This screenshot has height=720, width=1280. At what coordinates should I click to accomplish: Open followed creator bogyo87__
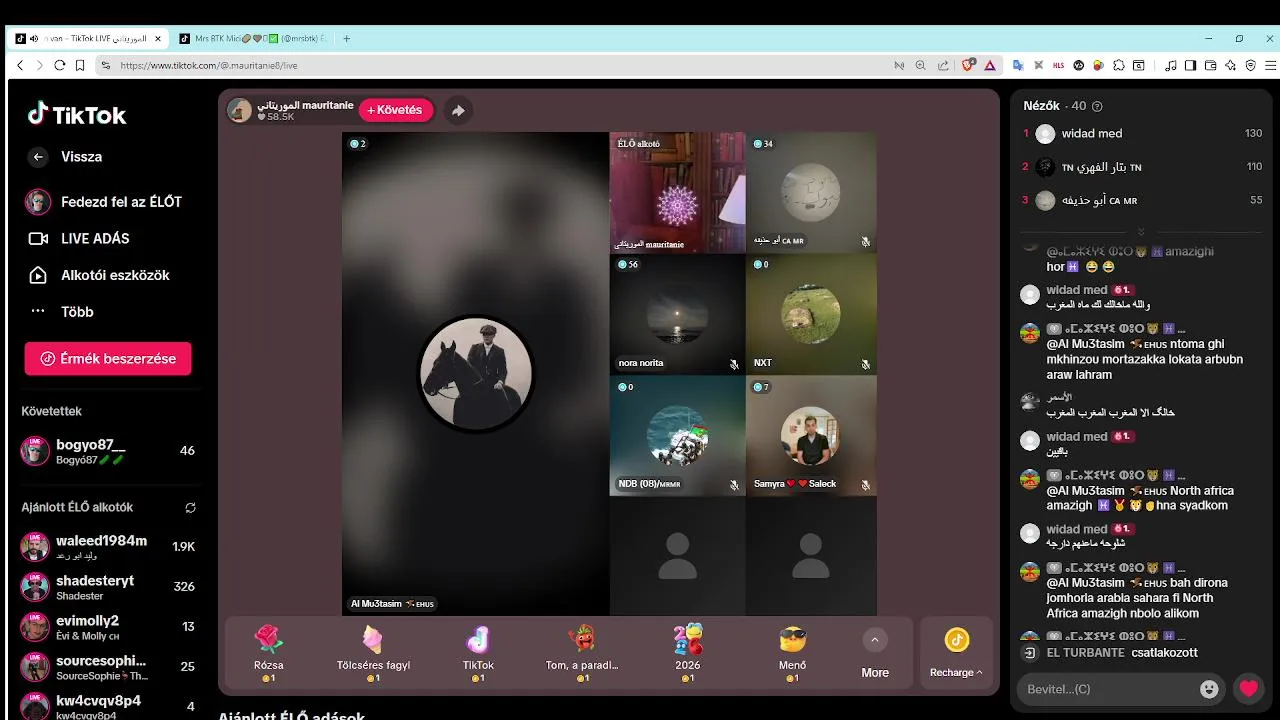pos(108,451)
